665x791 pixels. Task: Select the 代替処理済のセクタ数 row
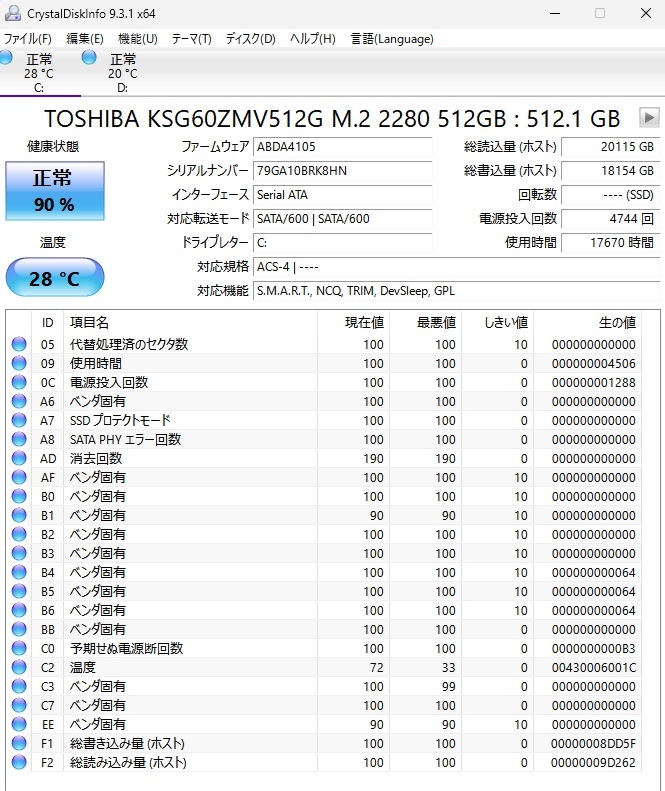click(324, 344)
